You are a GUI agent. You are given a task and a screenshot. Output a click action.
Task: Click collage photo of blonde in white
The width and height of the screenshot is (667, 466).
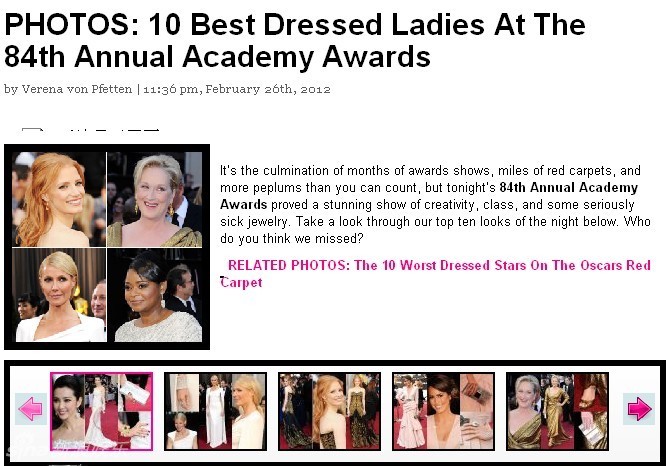[59, 295]
